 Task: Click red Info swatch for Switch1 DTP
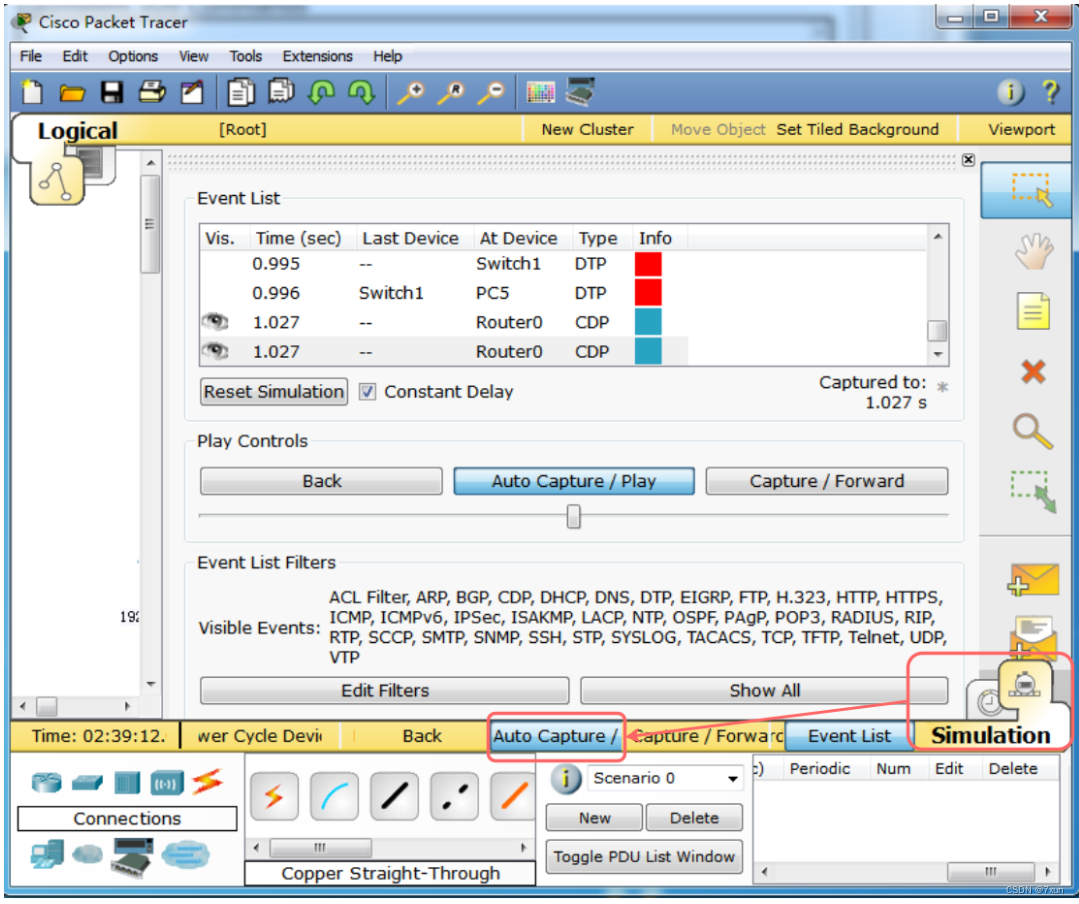648,263
